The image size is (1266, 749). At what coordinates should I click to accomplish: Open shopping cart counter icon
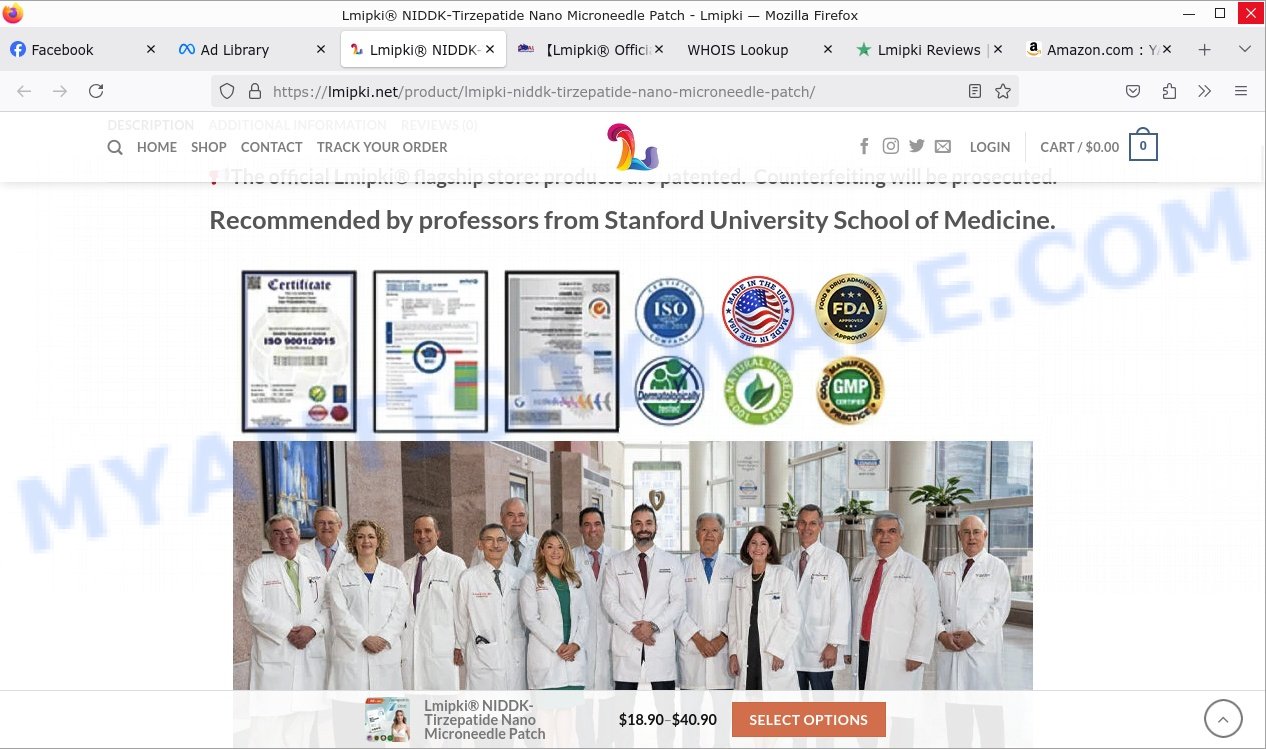tap(1143, 147)
